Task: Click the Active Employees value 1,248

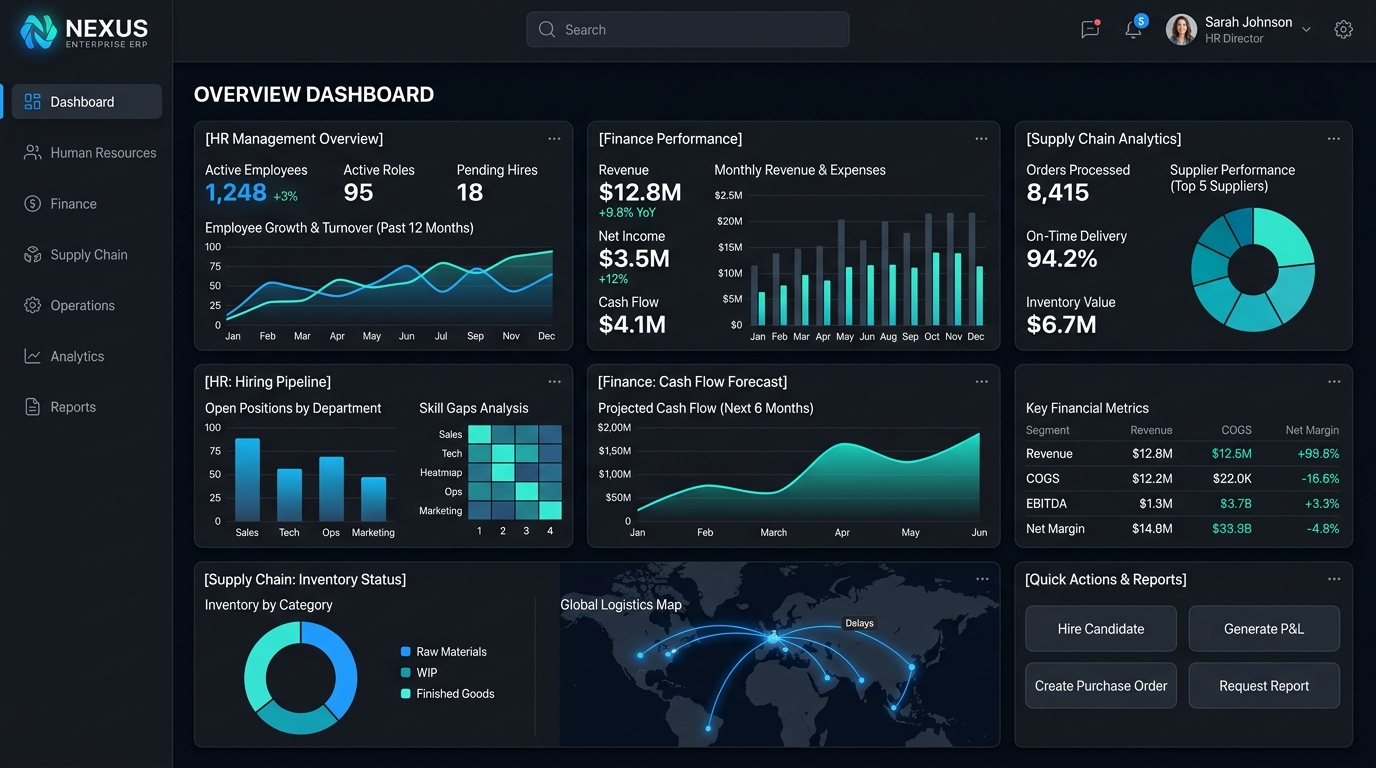Action: point(236,193)
